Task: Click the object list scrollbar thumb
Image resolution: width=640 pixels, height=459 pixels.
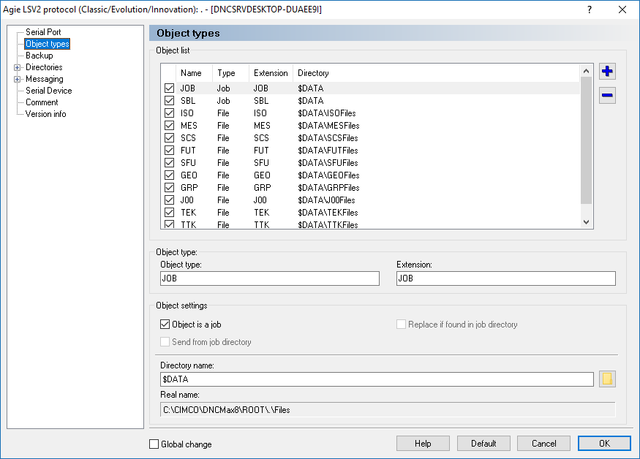Action: pyautogui.click(x=586, y=140)
